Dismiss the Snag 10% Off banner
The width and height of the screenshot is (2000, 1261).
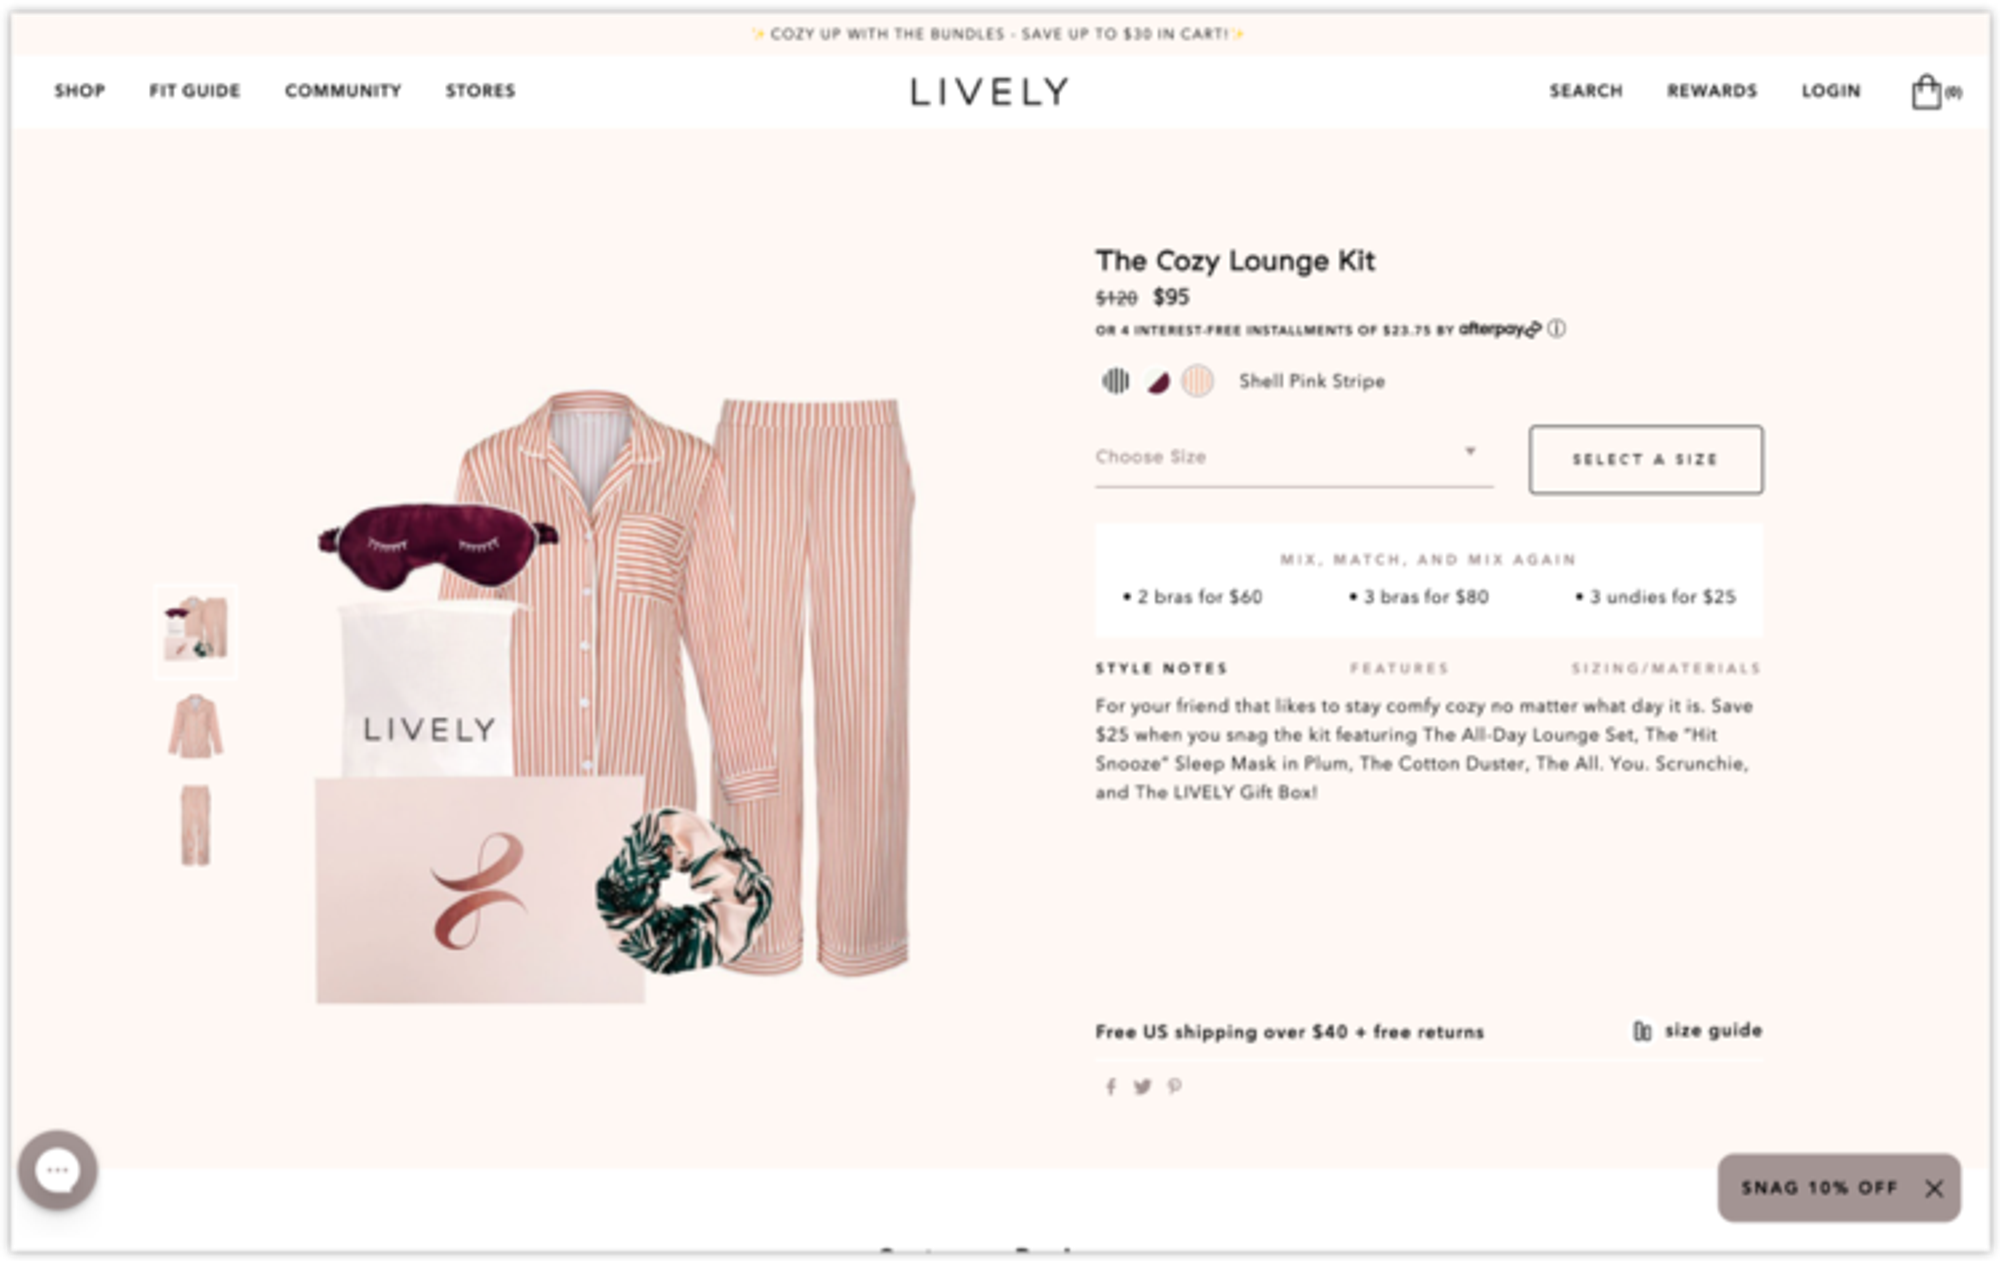(1934, 1188)
